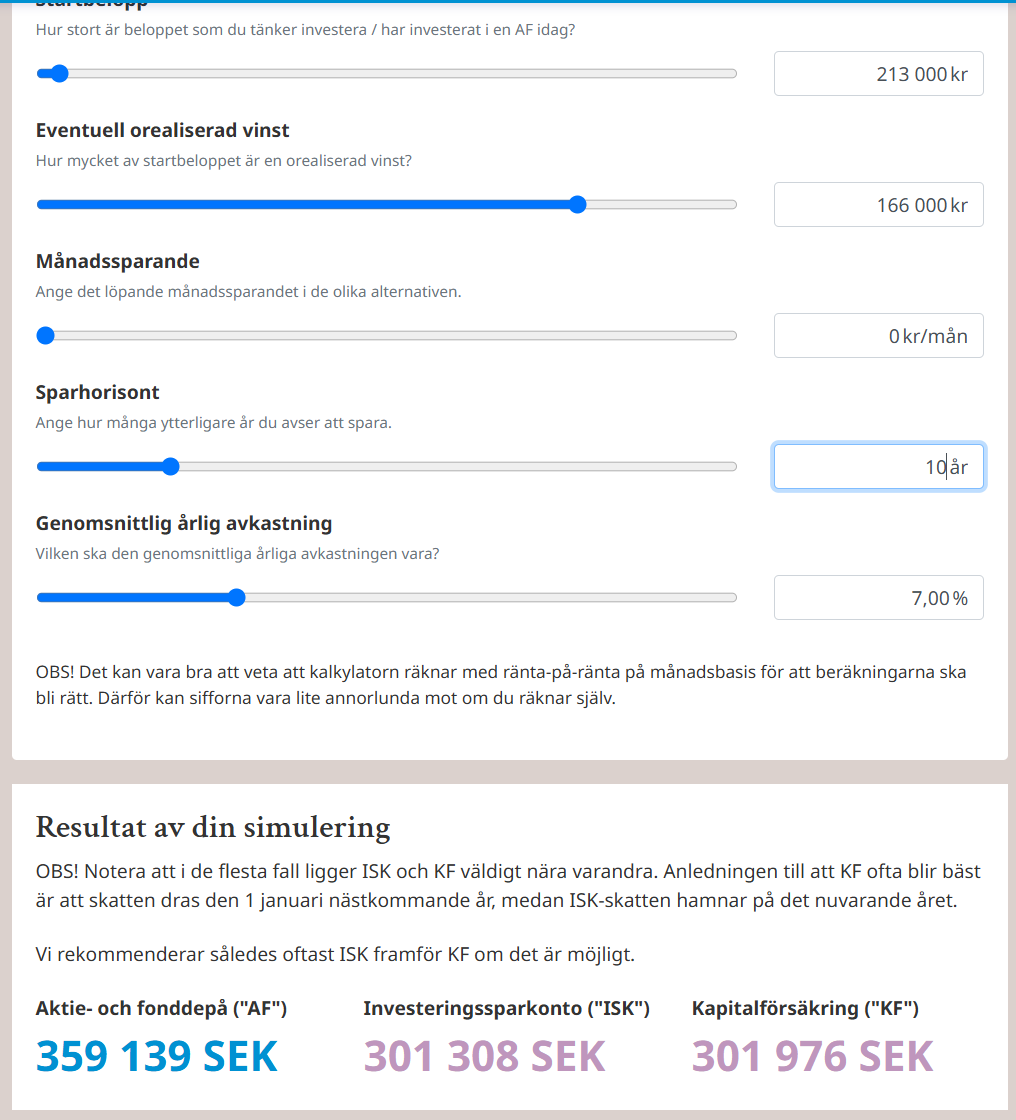This screenshot has height=1120, width=1016.
Task: Click the 10 år savings horizon field
Action: pos(878,467)
